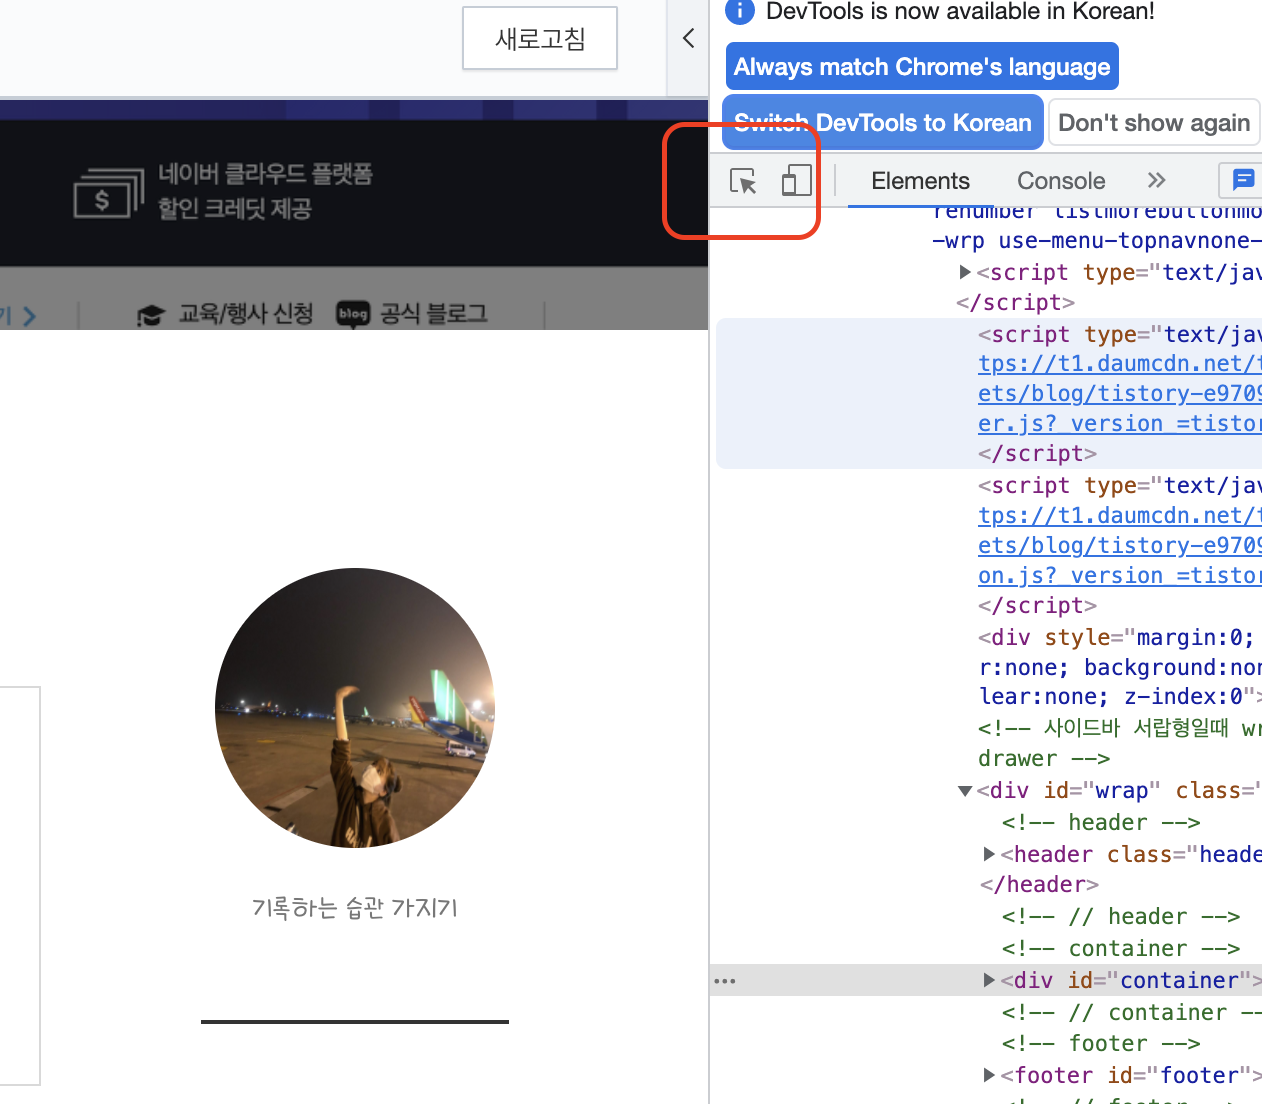Open the 교육/행사 신청 link
The height and width of the screenshot is (1104, 1262).
tap(245, 314)
